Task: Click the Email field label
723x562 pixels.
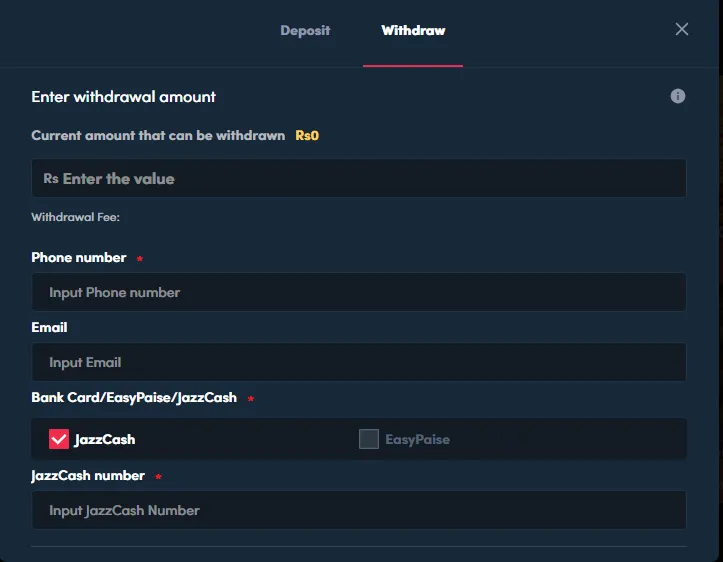Action: [x=50, y=327]
